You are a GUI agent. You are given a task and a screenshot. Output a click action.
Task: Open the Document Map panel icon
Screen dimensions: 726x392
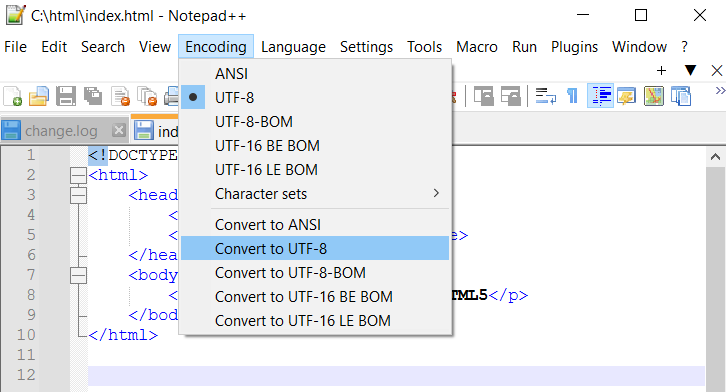coord(654,96)
